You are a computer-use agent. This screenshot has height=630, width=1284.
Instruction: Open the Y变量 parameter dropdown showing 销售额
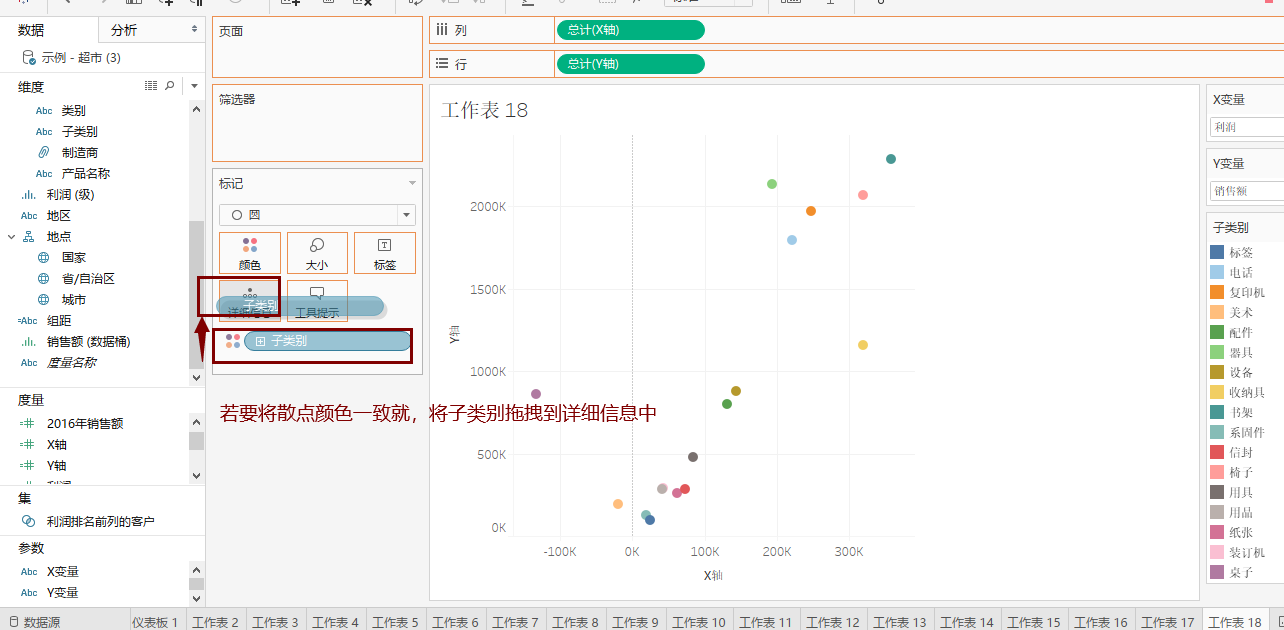pyautogui.click(x=1246, y=190)
